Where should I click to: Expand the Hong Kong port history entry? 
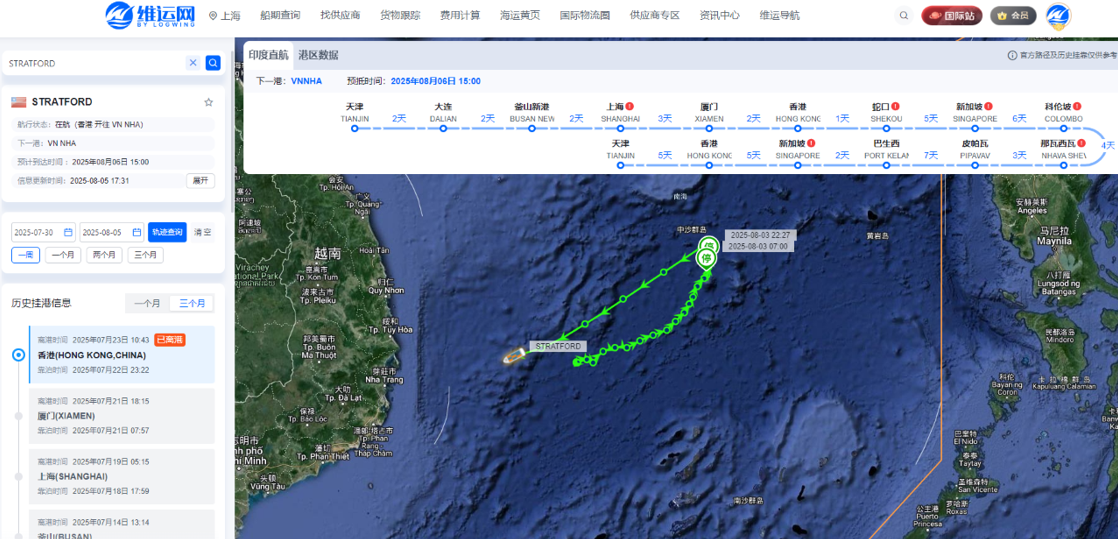[121, 355]
